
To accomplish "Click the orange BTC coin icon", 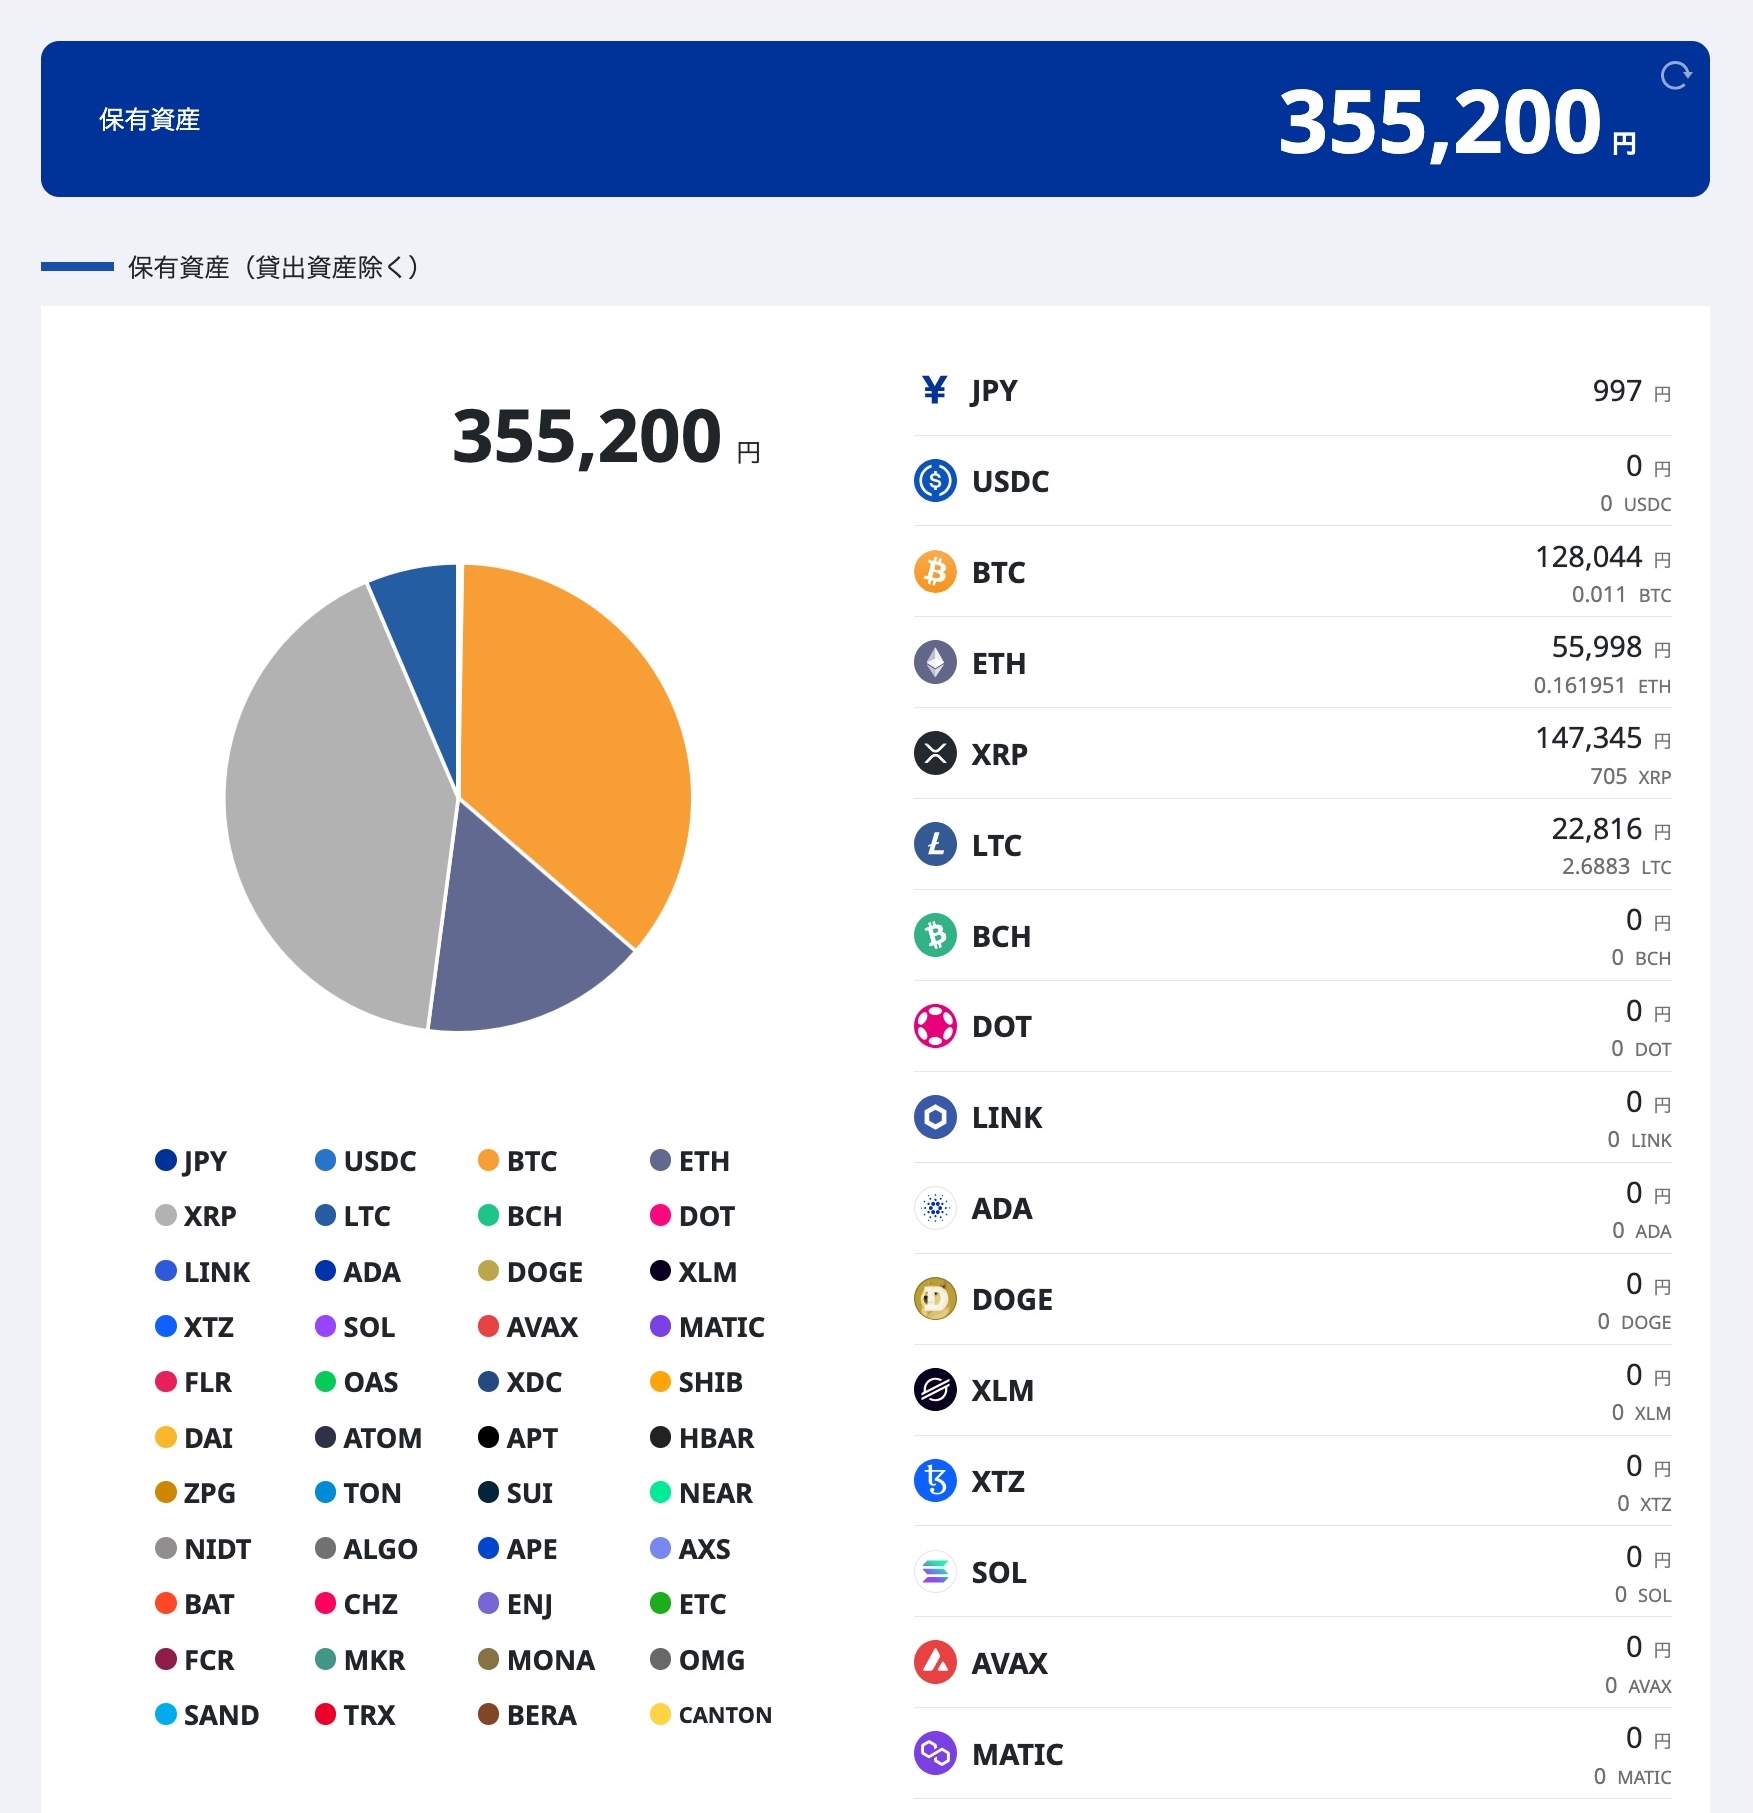I will coord(935,572).
